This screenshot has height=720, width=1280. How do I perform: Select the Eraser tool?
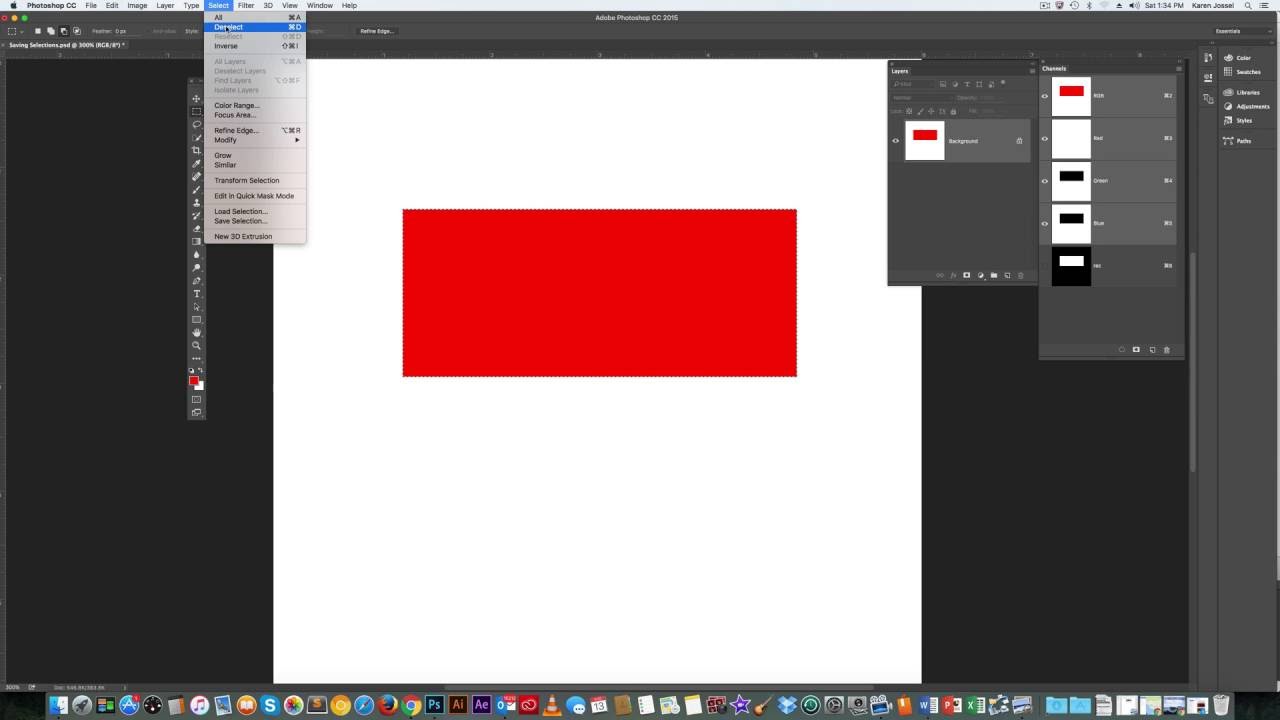pos(196,229)
